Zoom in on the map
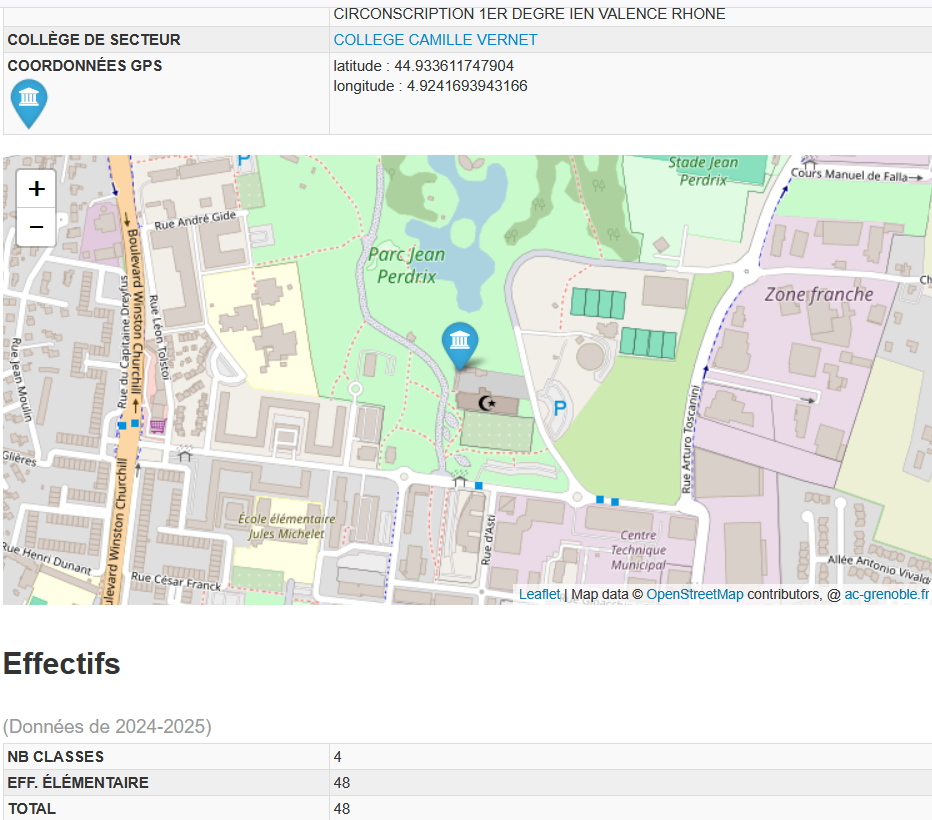 click(37, 189)
